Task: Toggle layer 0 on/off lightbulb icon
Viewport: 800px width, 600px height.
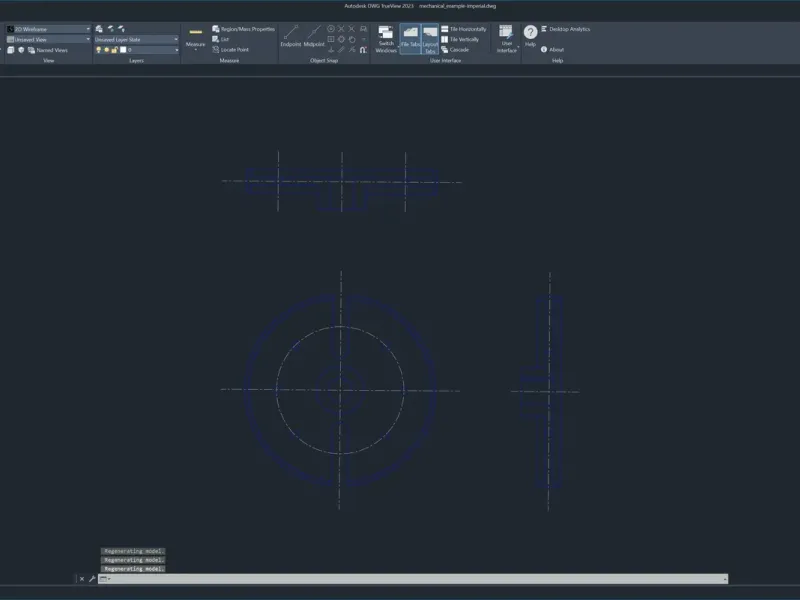Action: coord(98,50)
